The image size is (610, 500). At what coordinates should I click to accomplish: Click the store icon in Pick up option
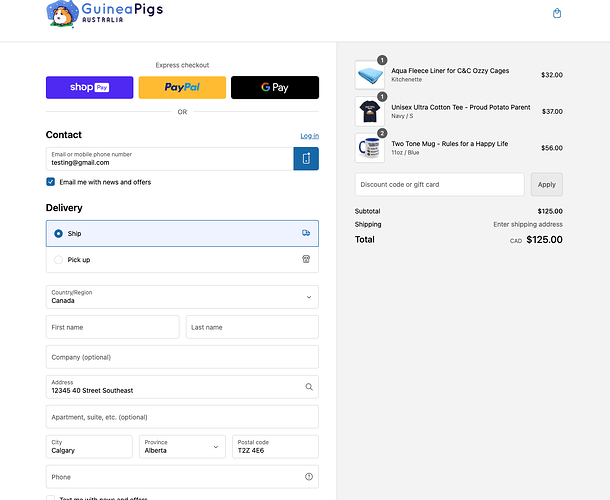tap(306, 259)
